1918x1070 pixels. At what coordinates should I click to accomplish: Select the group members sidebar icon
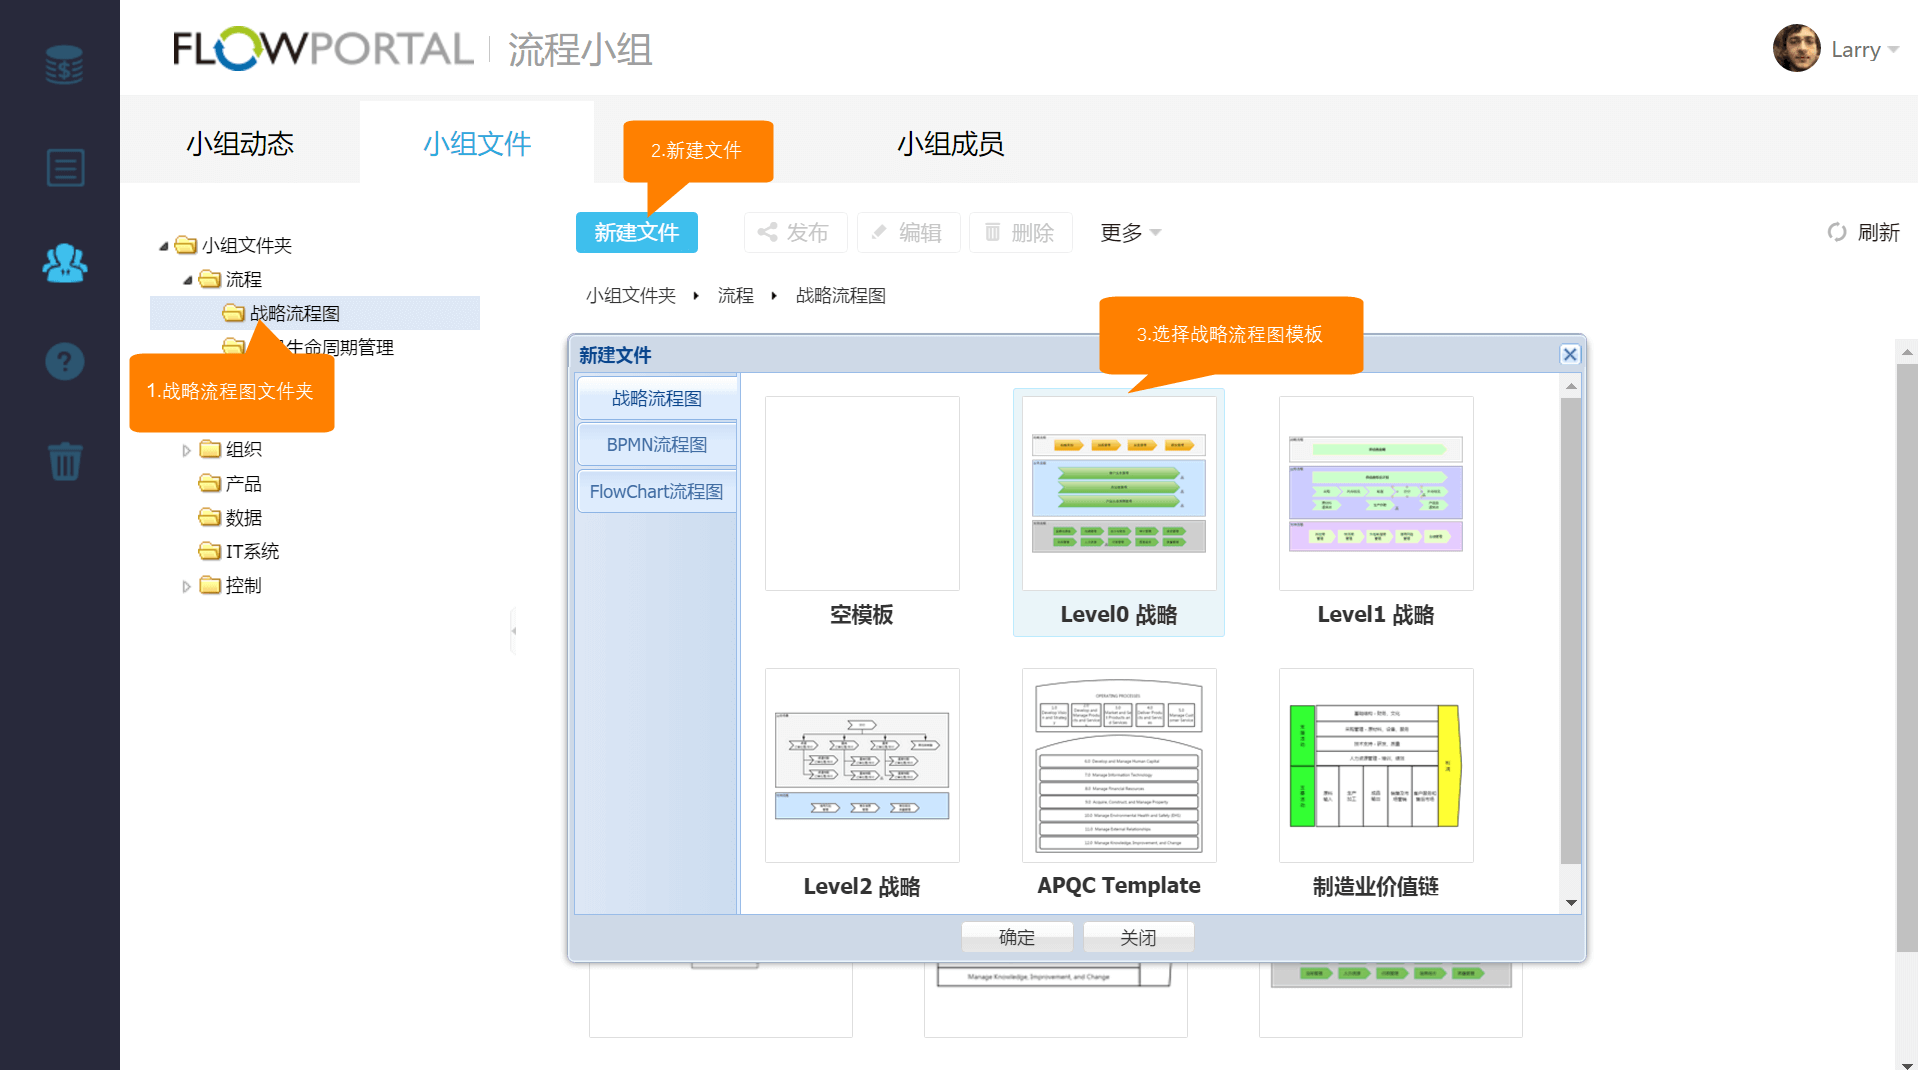pos(65,263)
